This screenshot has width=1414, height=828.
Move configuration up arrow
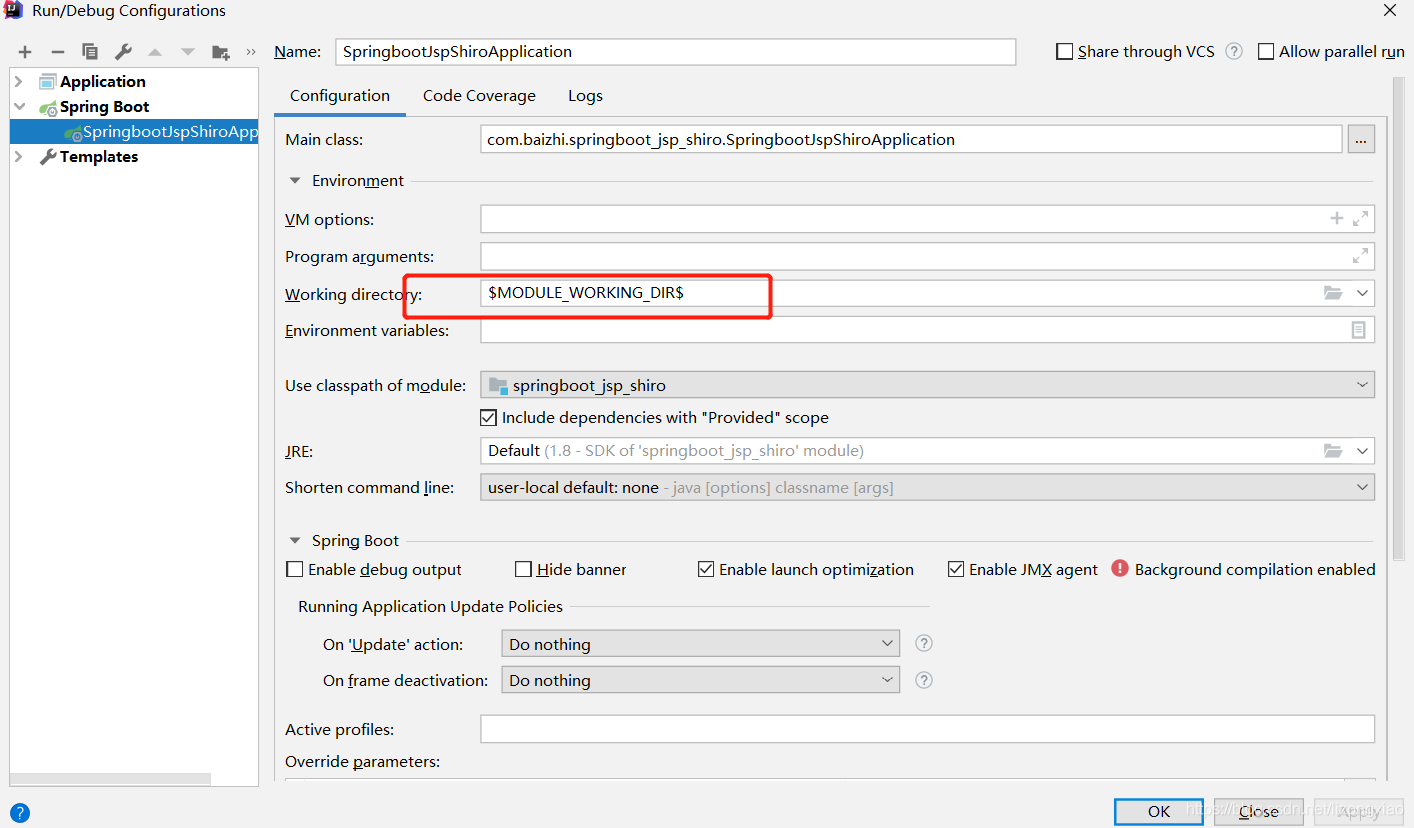(x=155, y=52)
